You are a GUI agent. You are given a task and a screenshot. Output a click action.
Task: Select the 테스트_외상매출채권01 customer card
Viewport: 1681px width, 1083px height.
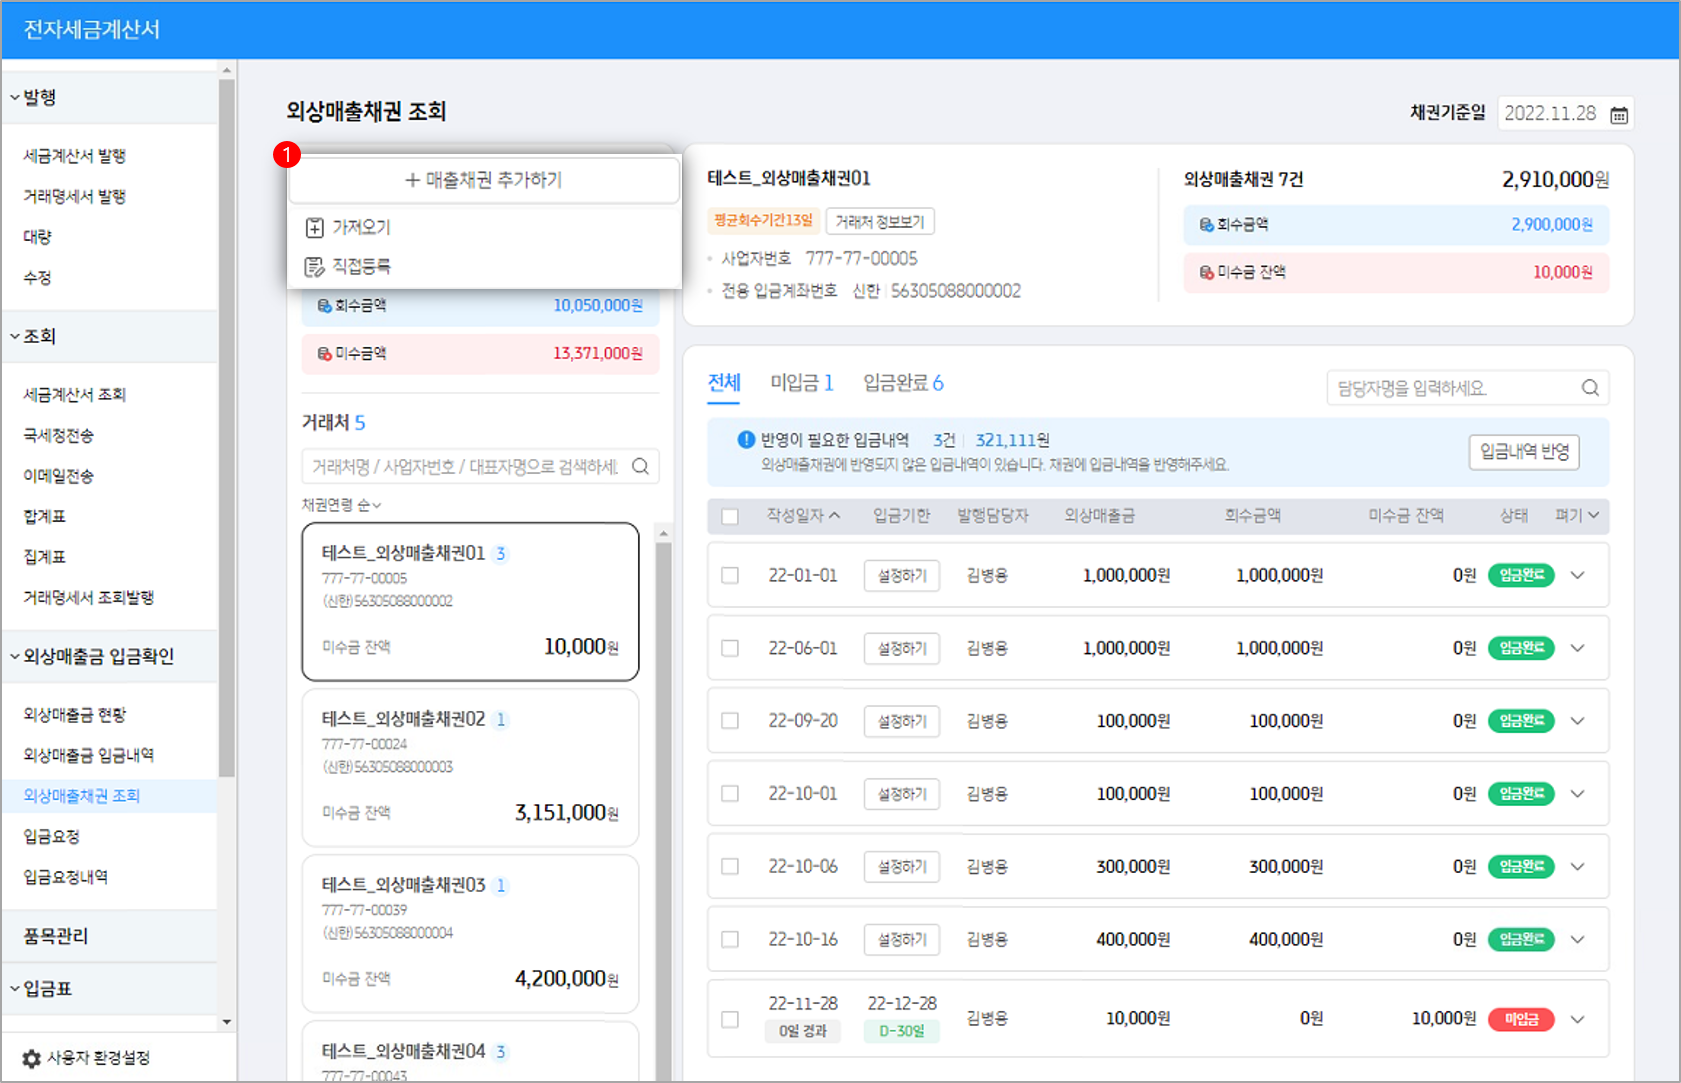point(470,602)
